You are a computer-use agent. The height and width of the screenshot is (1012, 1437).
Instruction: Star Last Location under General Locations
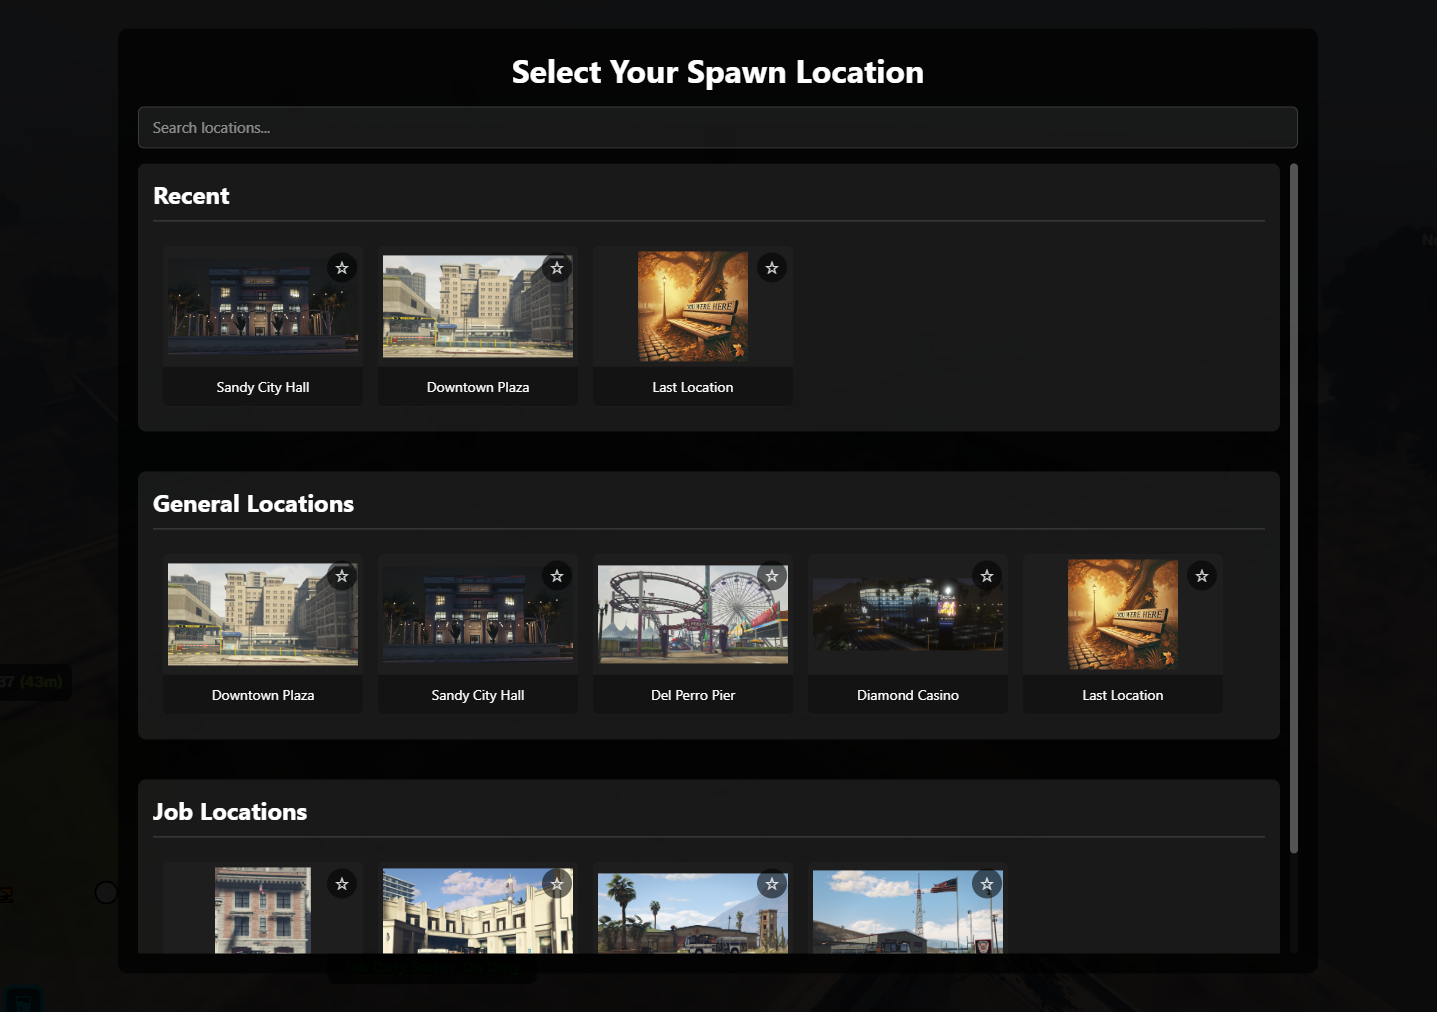pos(1202,576)
